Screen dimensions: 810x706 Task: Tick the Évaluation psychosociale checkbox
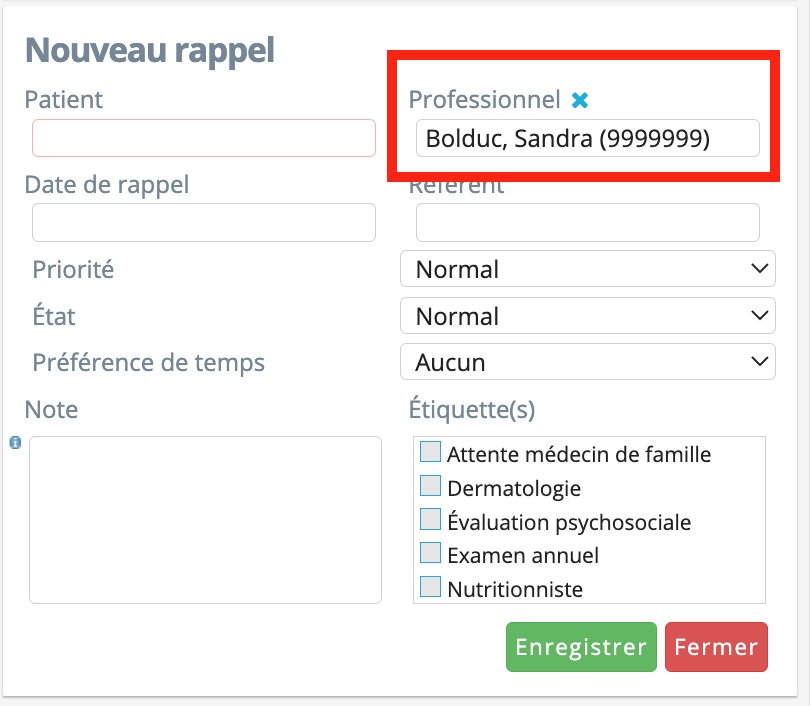430,519
